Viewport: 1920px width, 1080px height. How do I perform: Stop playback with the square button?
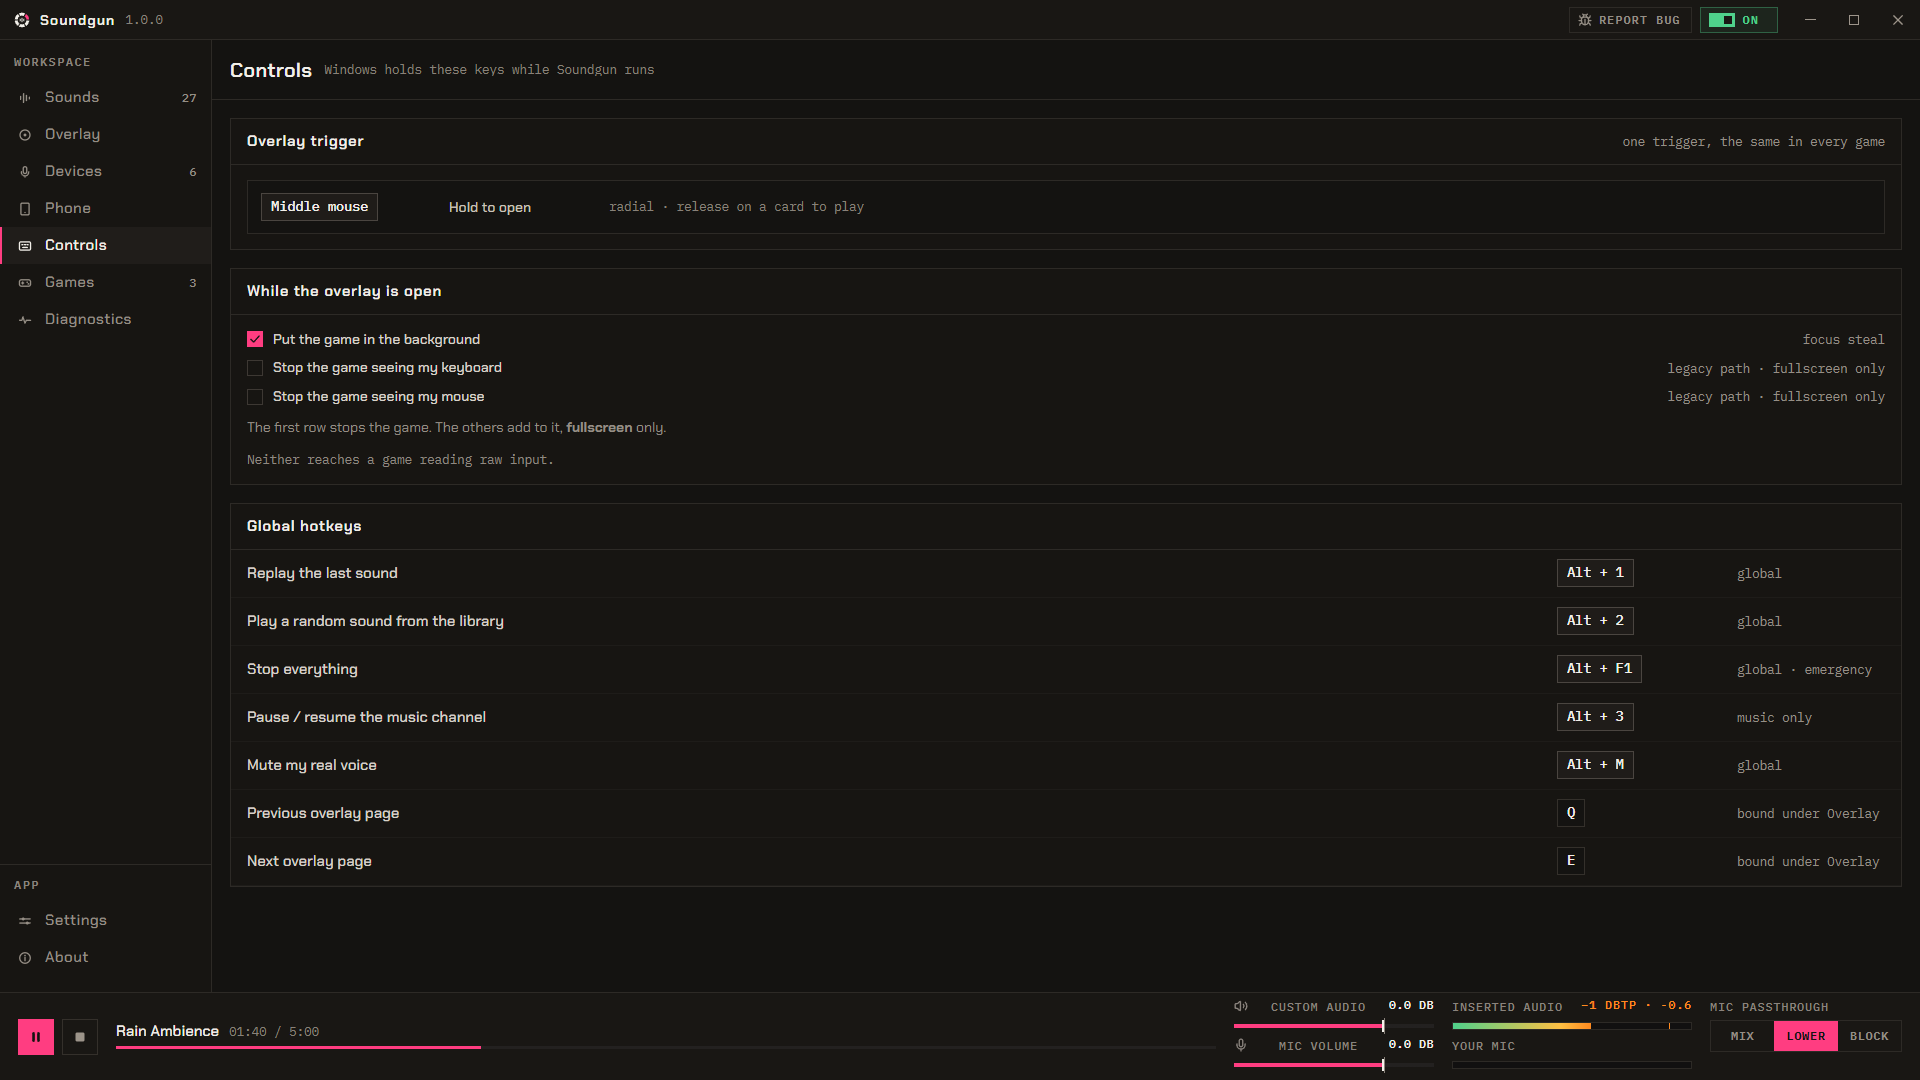[80, 1037]
